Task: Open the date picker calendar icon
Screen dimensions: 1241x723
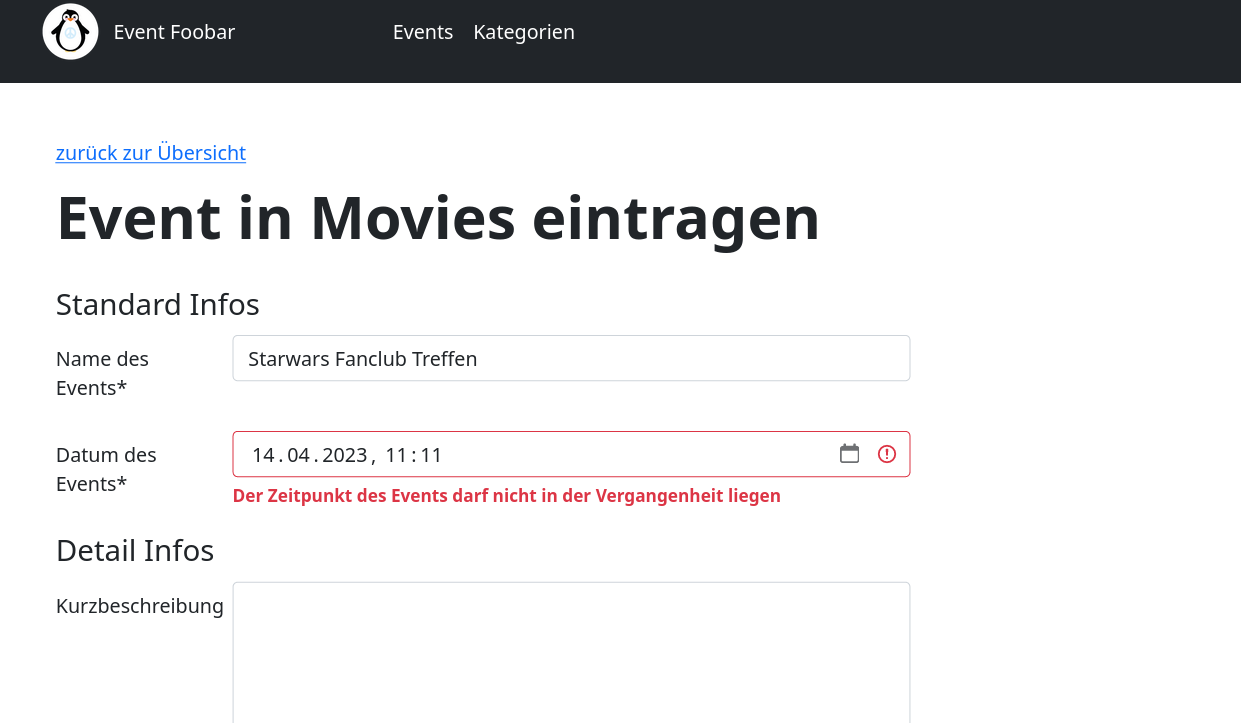Action: (x=849, y=453)
